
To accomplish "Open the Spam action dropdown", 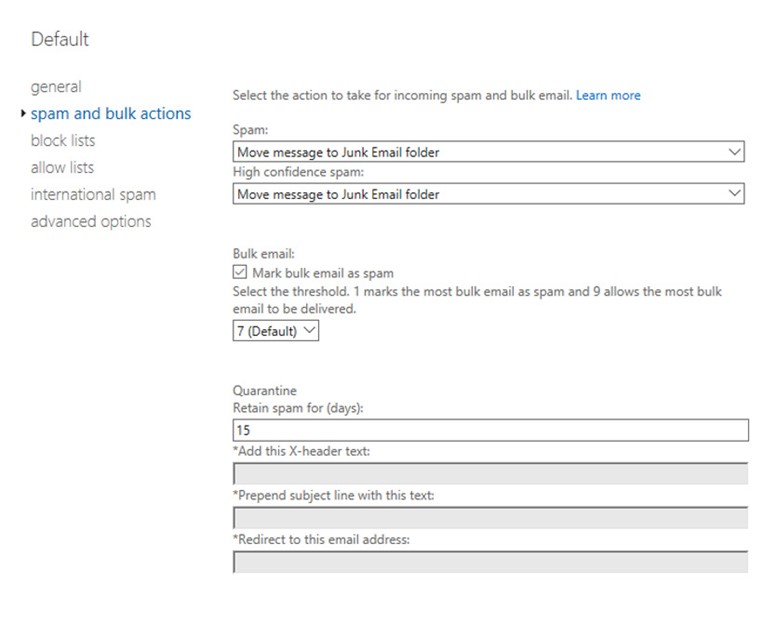I will tap(488, 152).
